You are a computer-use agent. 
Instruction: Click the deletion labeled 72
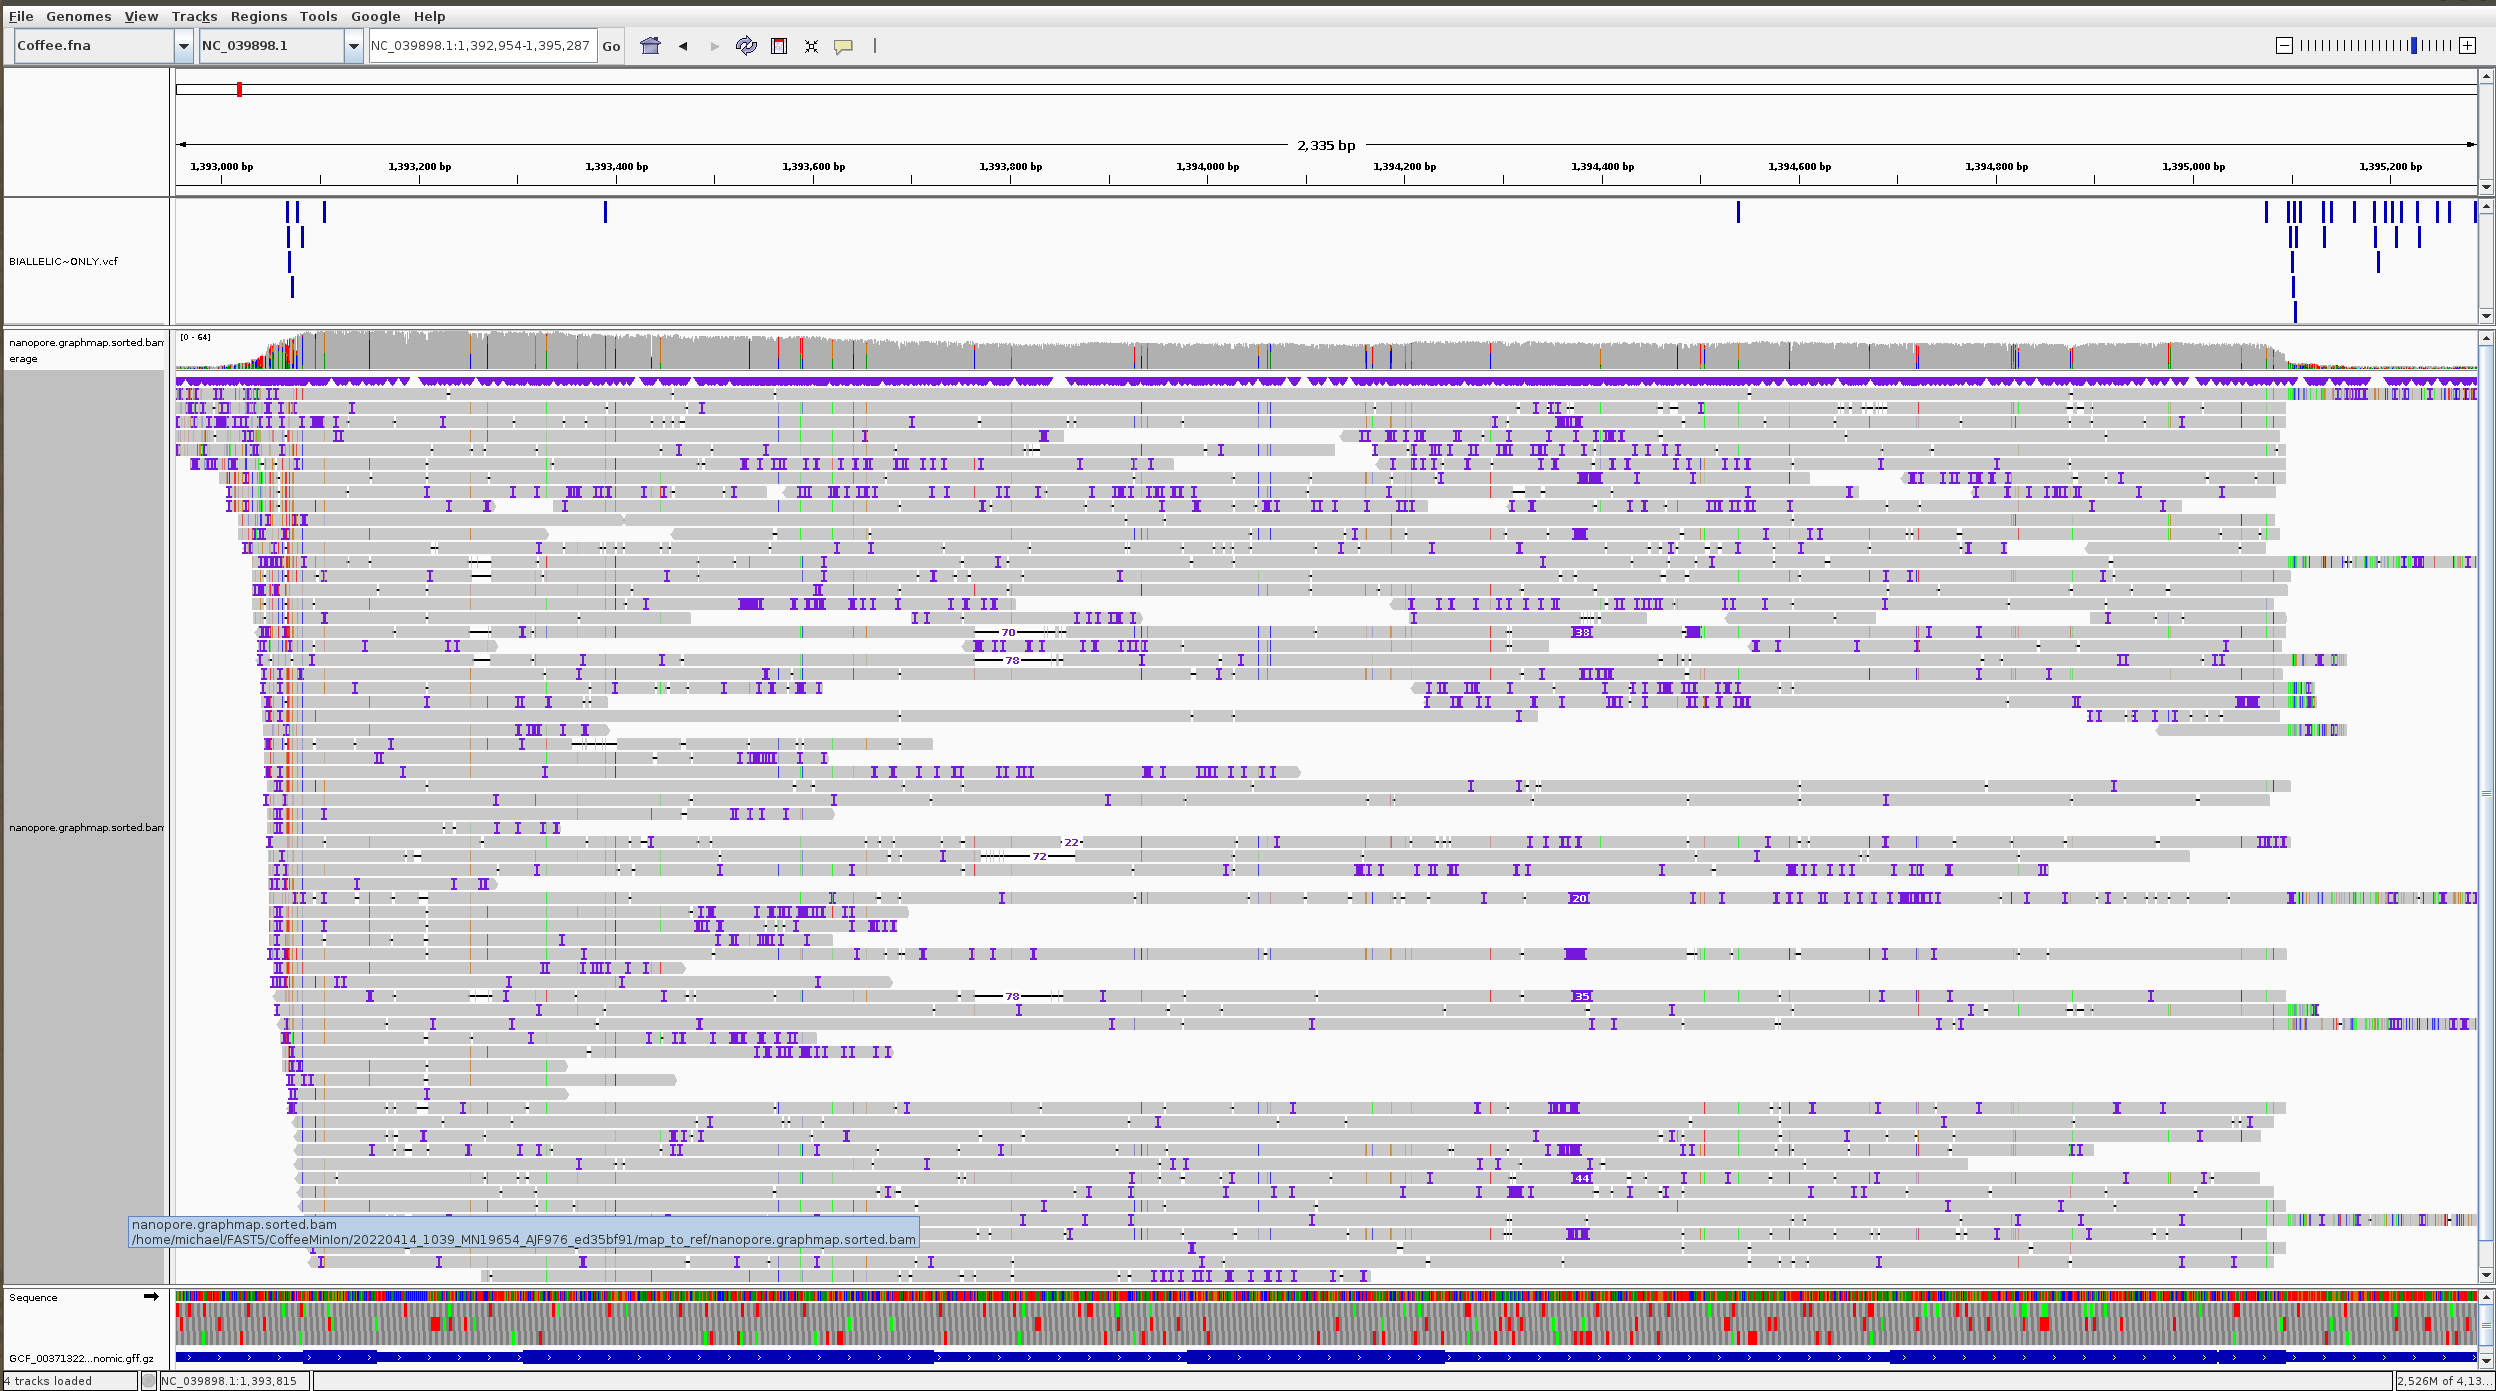tap(1039, 857)
